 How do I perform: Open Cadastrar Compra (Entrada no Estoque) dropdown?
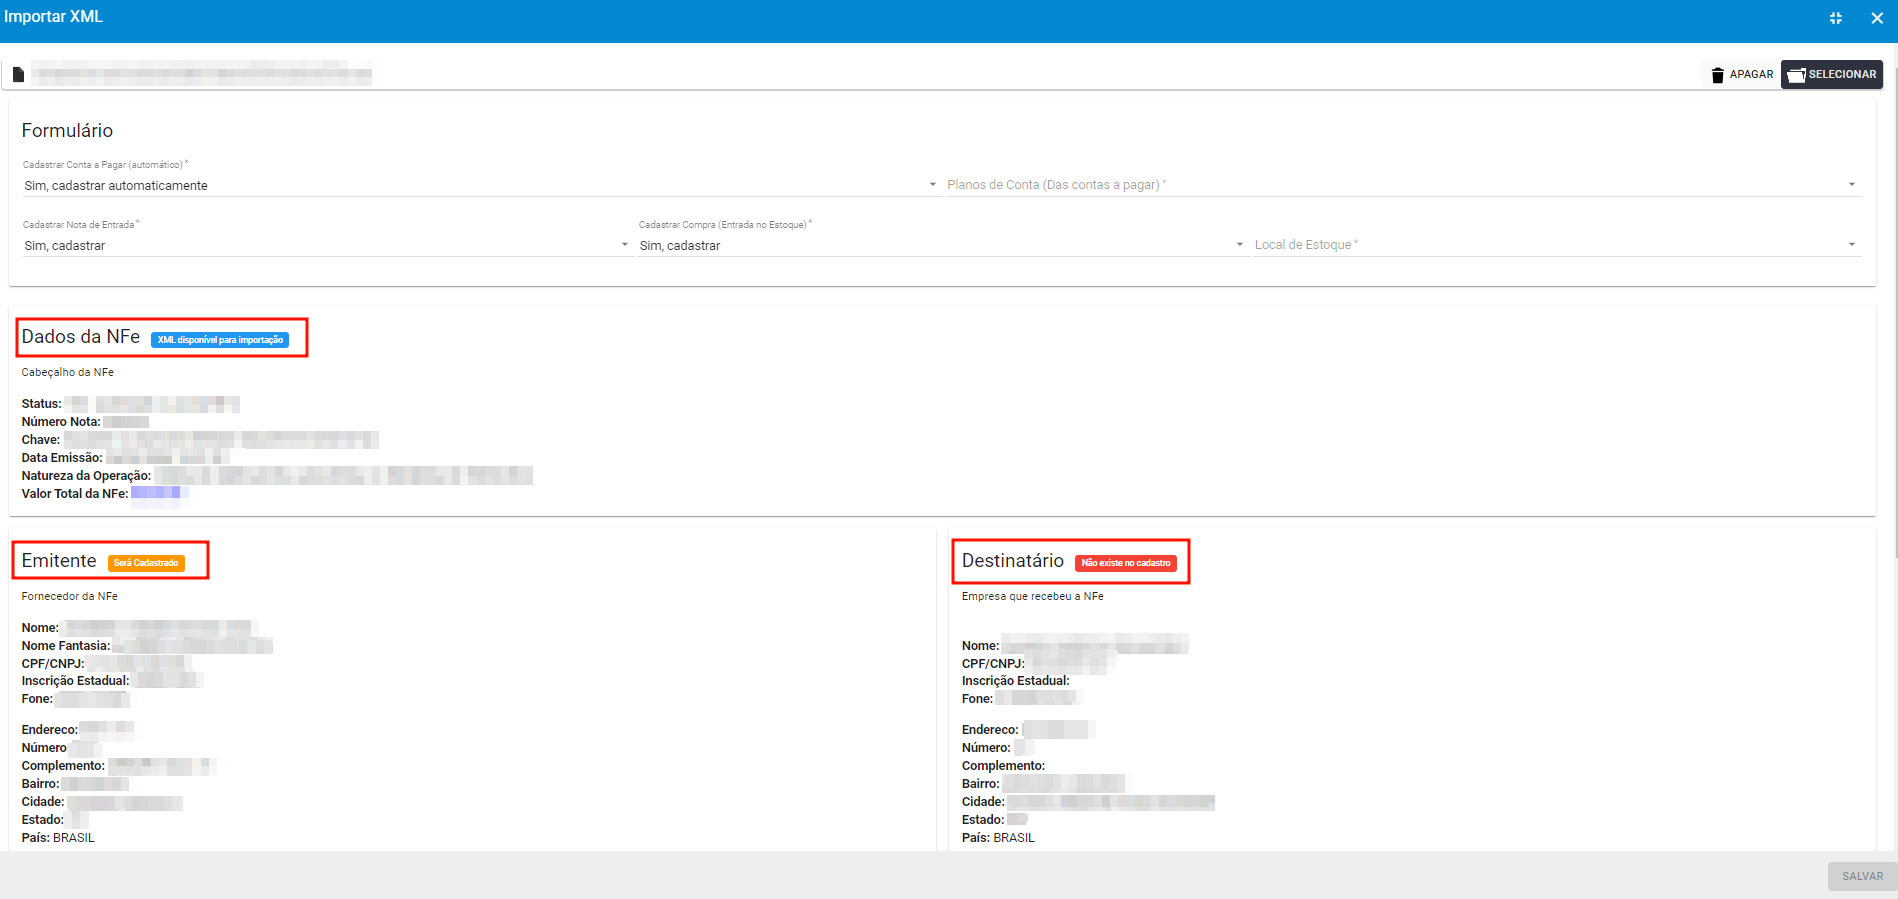[942, 245]
